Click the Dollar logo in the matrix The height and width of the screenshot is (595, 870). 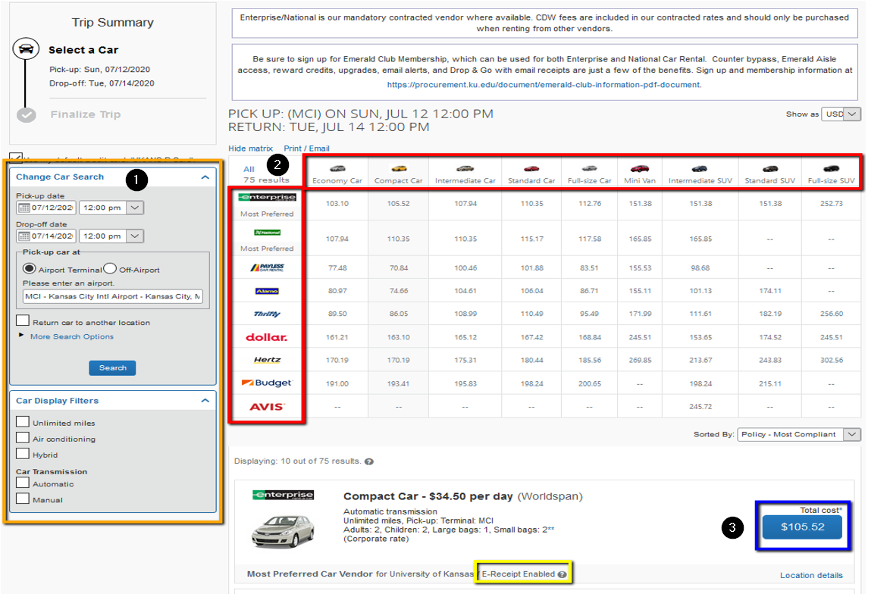tap(267, 337)
